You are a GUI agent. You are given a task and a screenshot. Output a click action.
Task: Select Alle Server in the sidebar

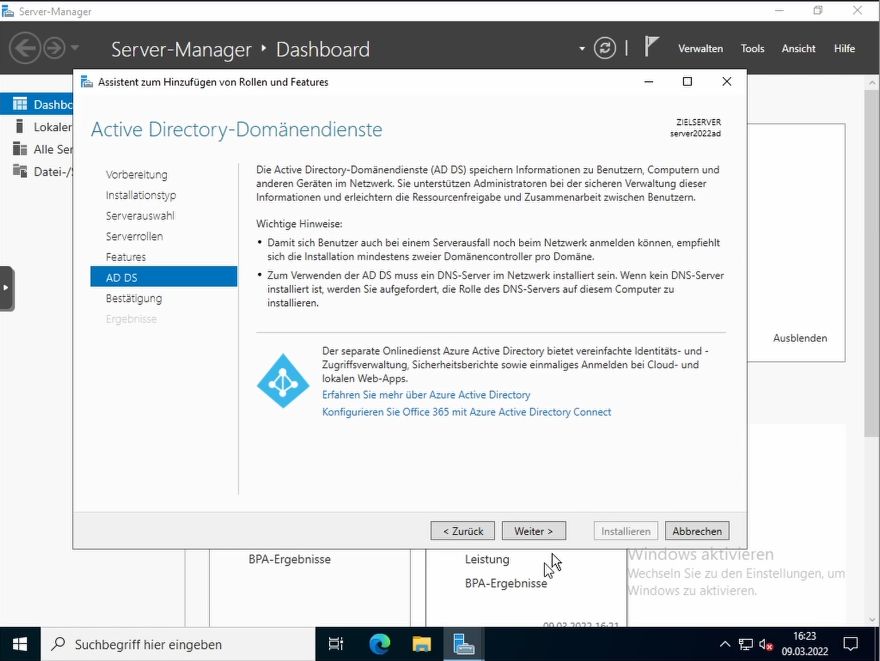36,149
